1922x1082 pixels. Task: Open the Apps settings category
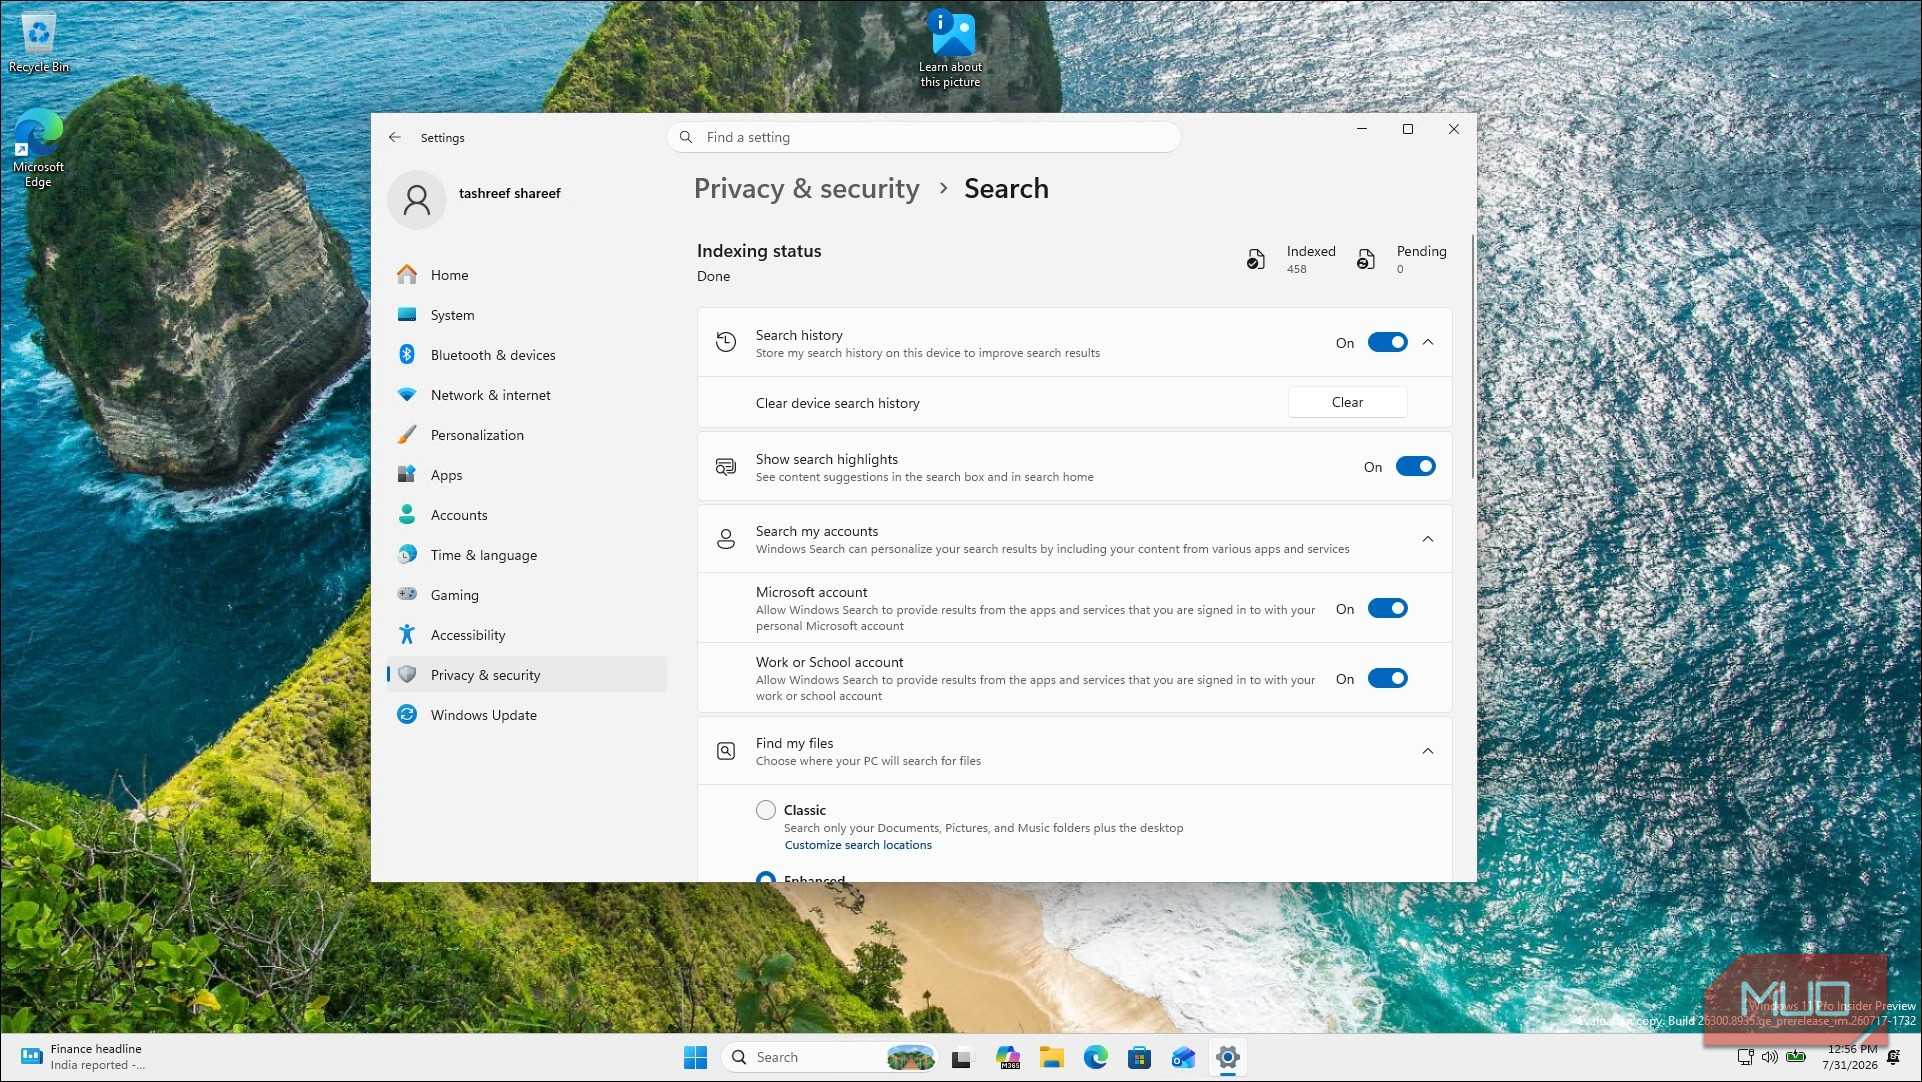point(527,474)
